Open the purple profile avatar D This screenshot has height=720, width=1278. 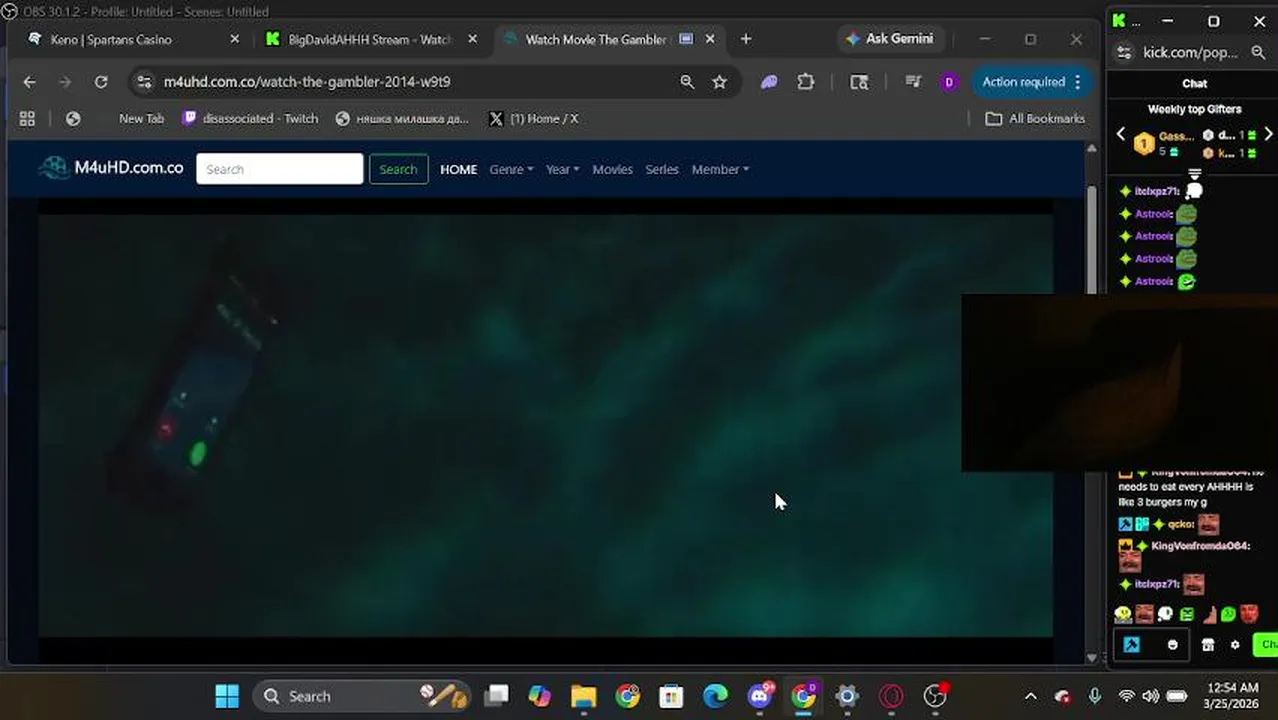pos(949,82)
